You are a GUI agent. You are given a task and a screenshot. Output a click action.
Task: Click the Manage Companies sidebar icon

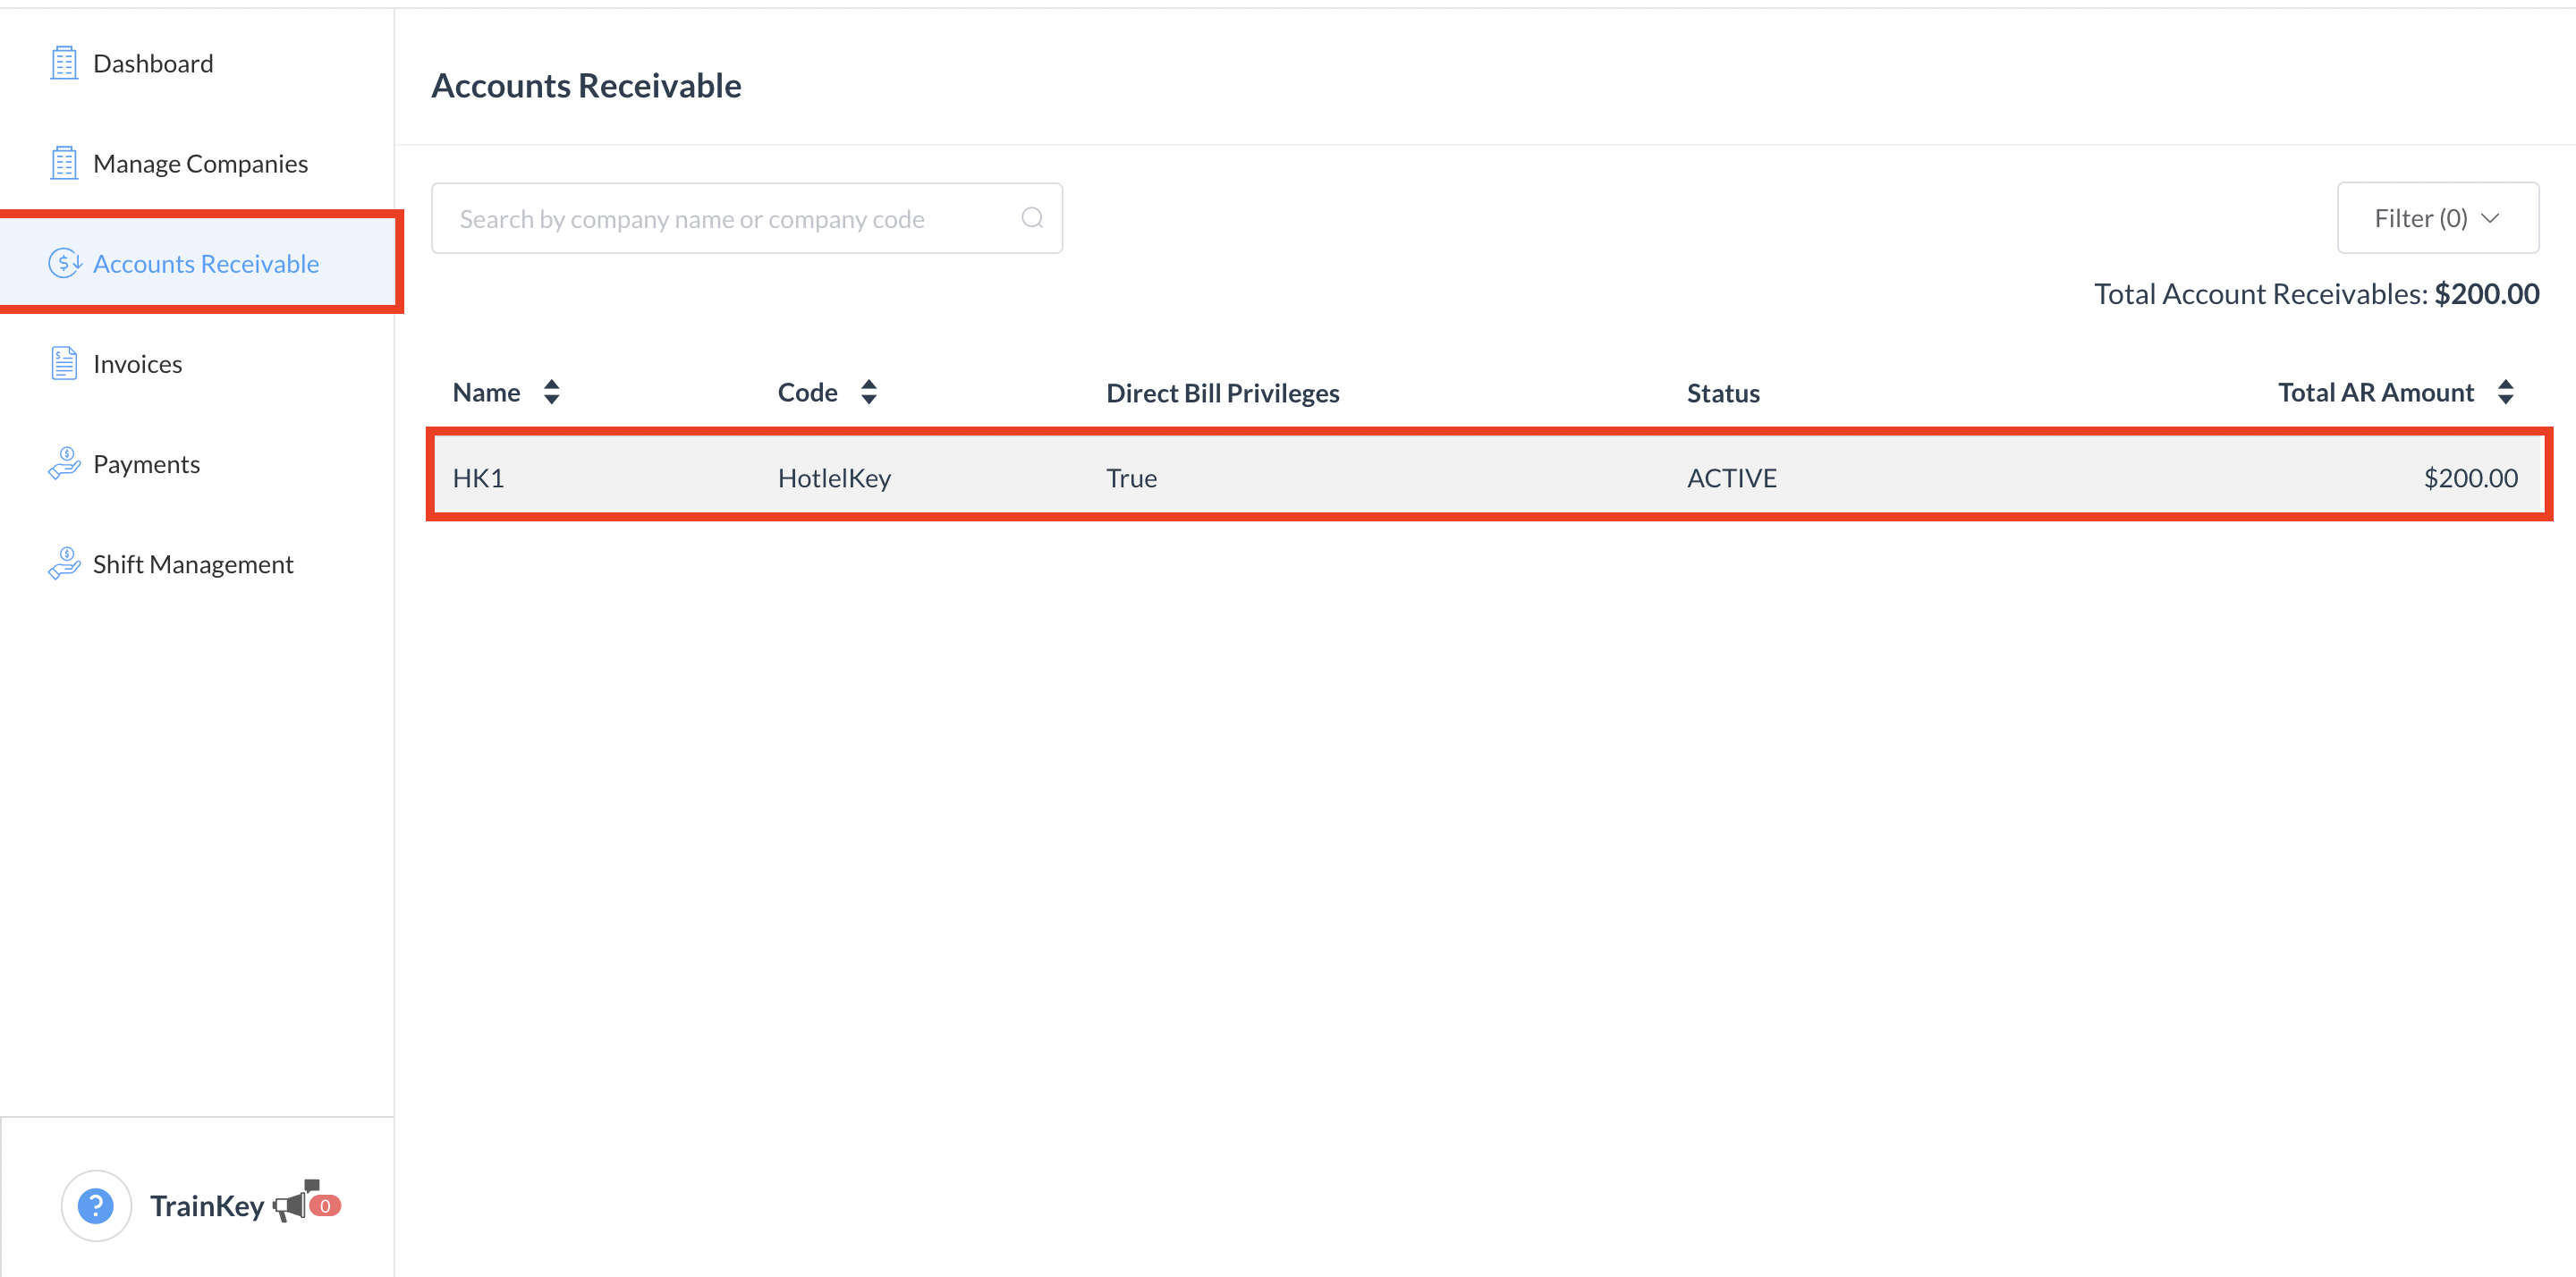point(64,163)
